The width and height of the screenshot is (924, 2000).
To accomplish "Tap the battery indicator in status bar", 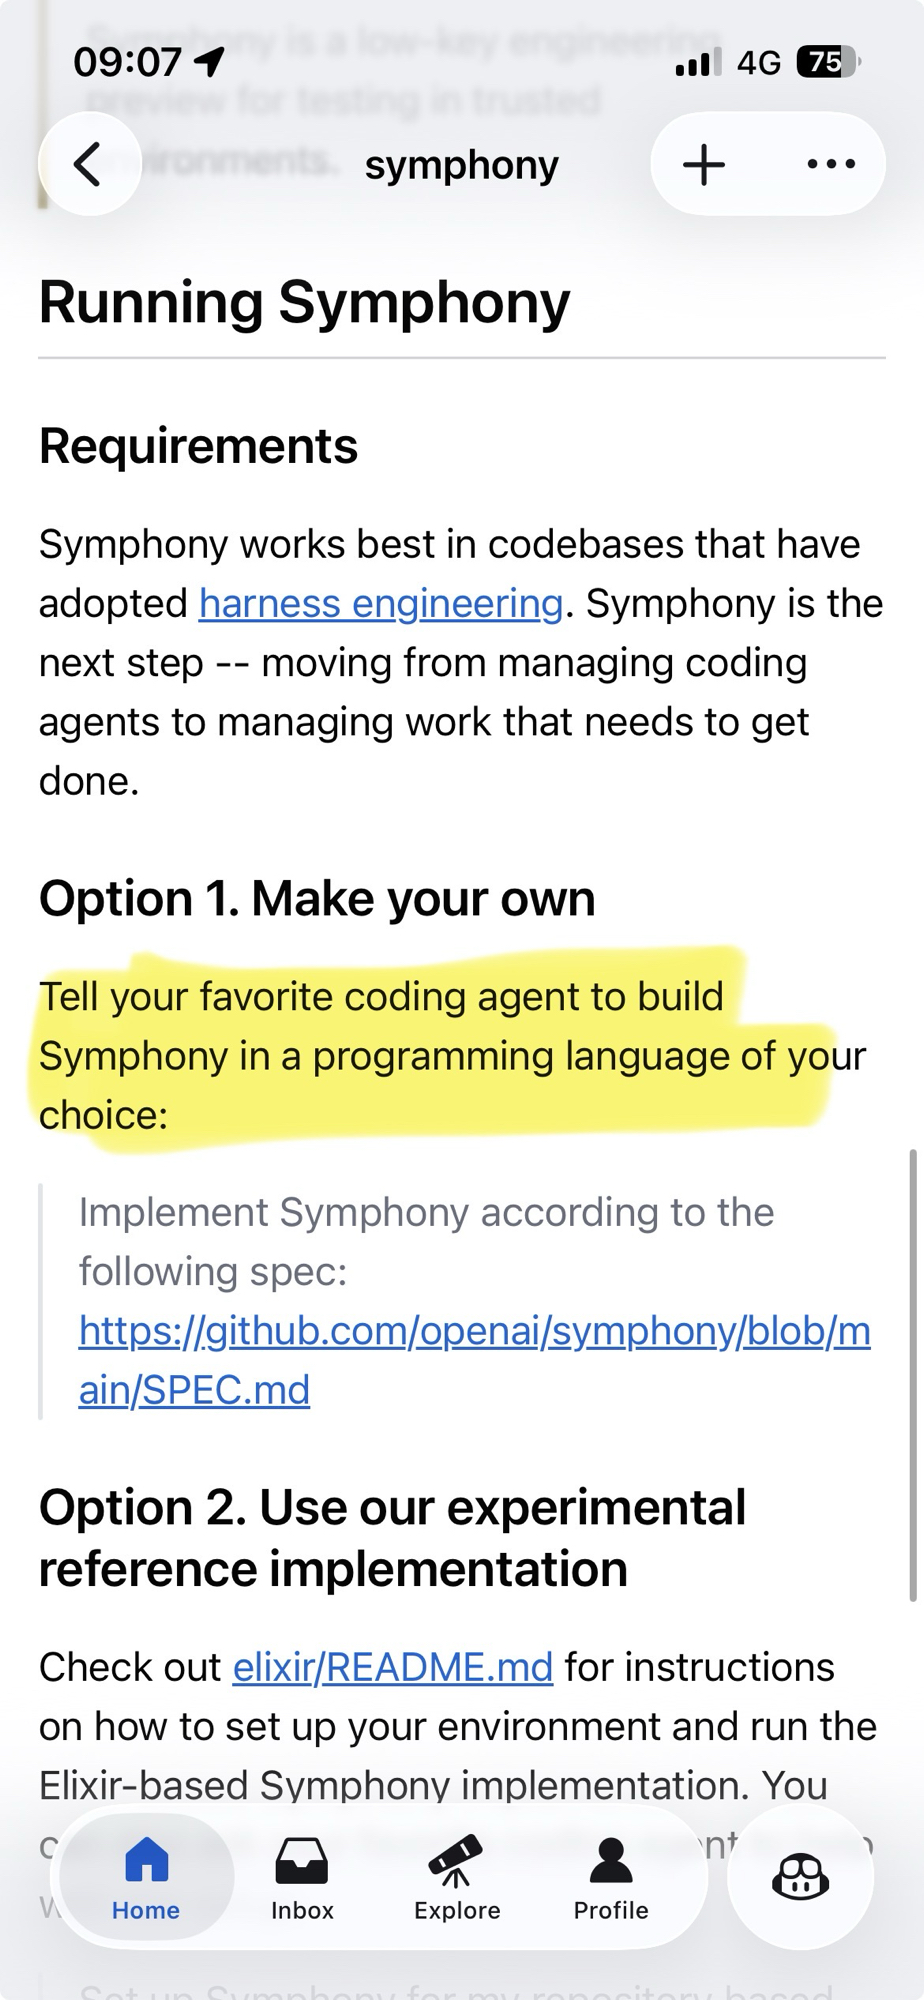I will (827, 63).
